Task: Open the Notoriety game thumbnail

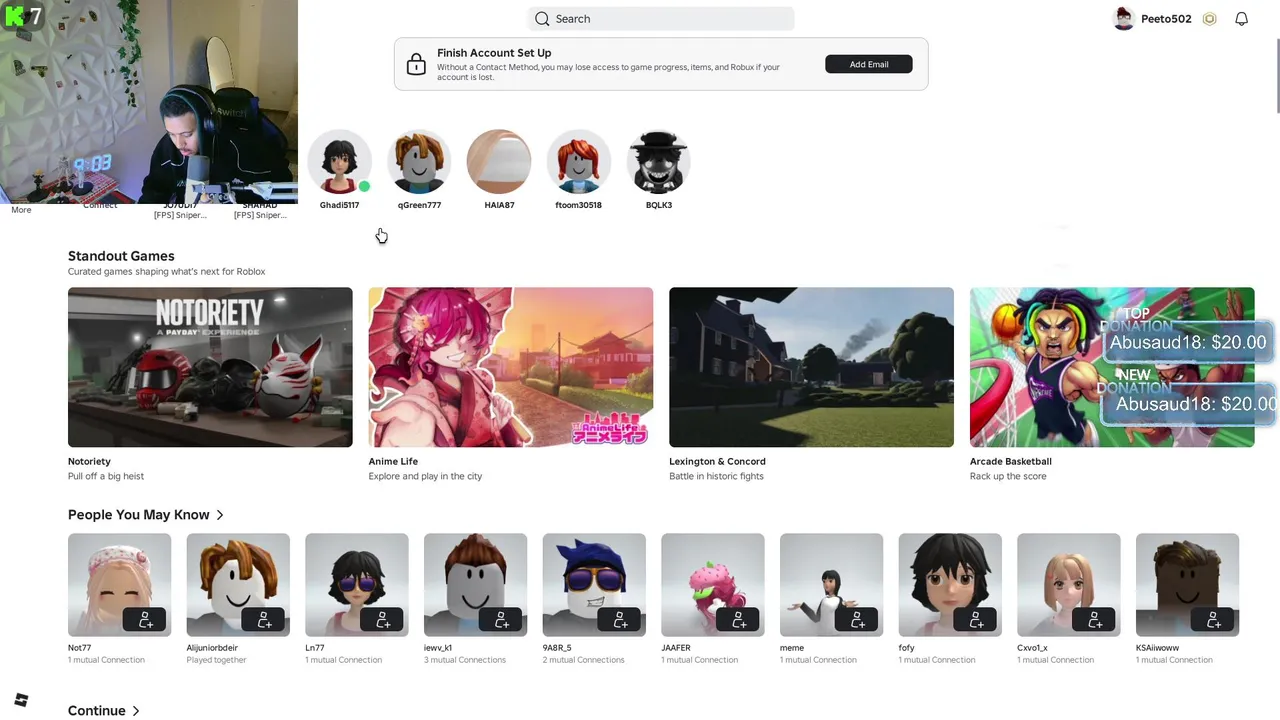Action: coord(210,367)
